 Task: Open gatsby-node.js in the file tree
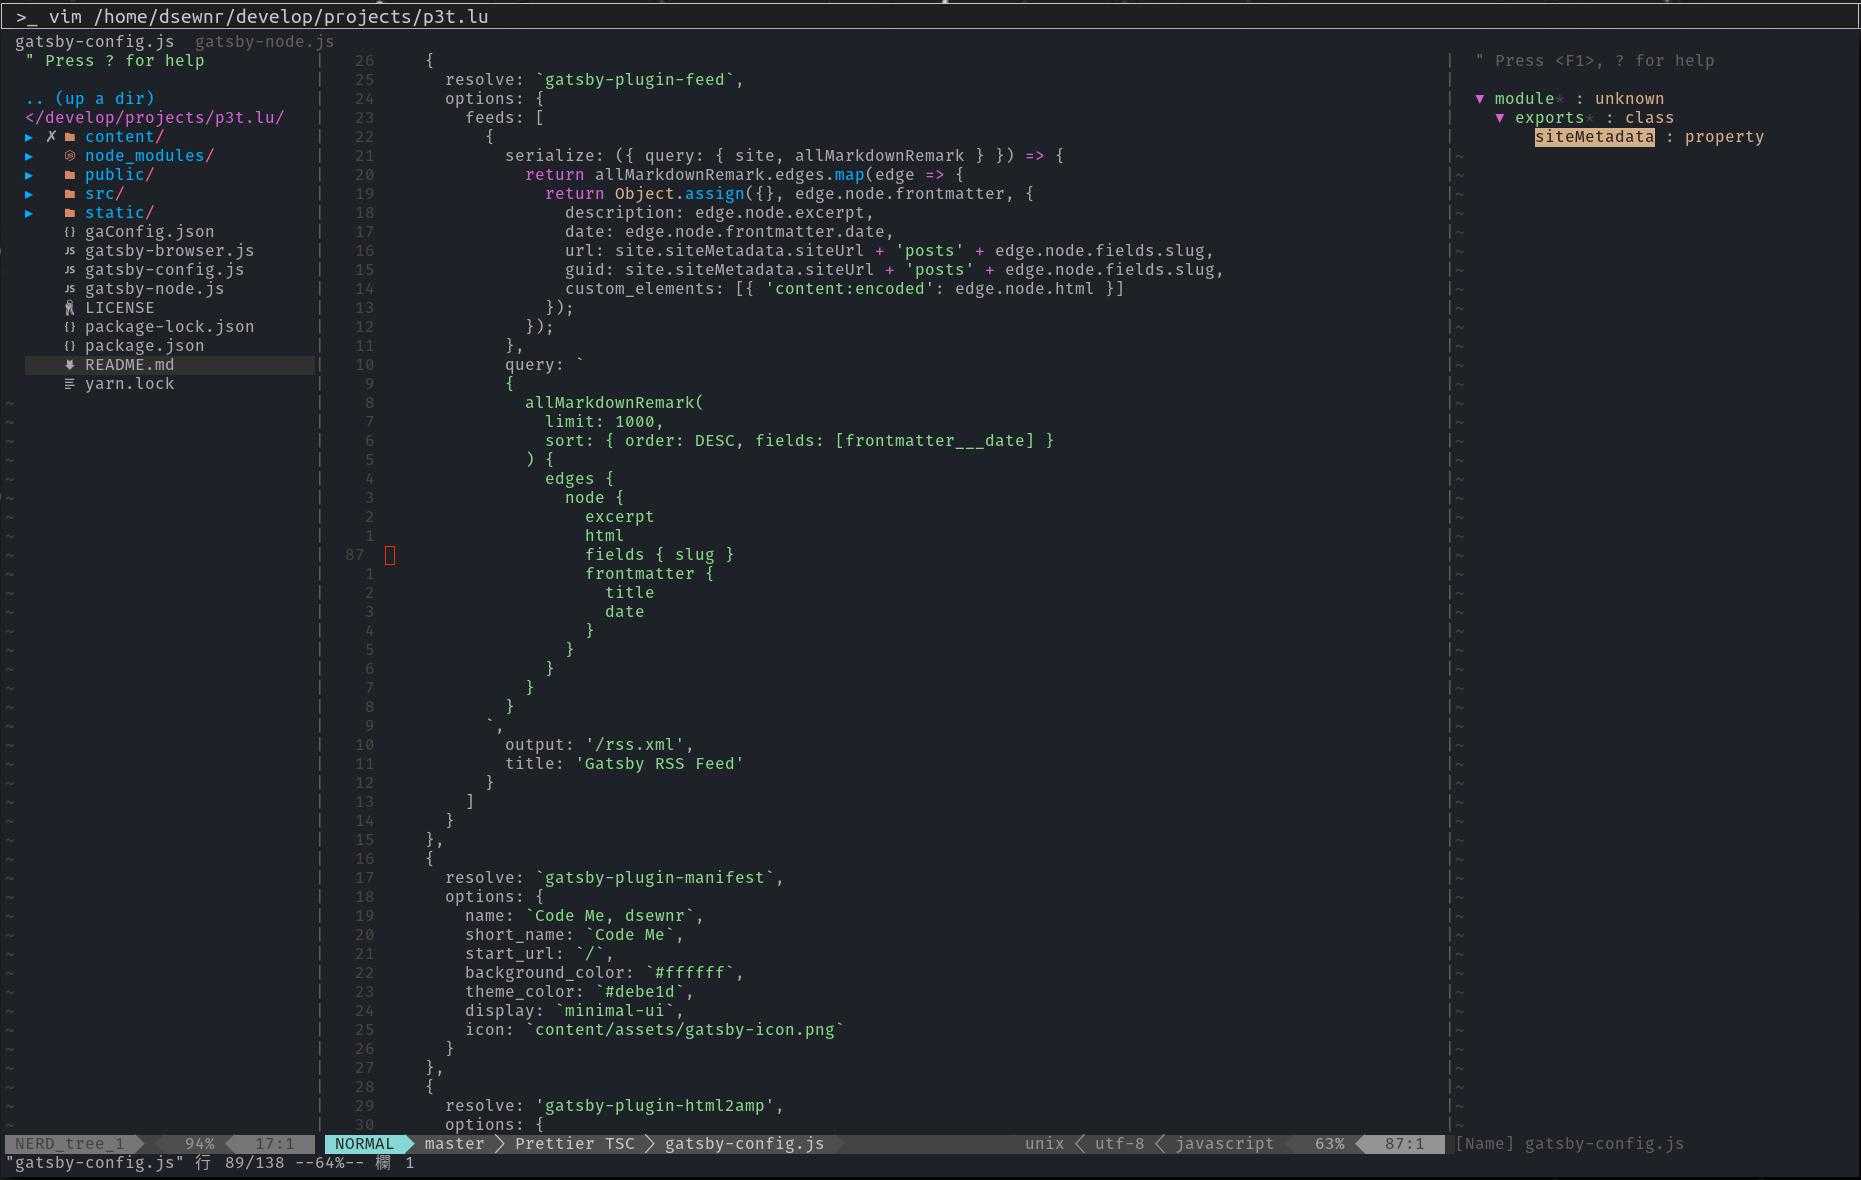click(154, 289)
